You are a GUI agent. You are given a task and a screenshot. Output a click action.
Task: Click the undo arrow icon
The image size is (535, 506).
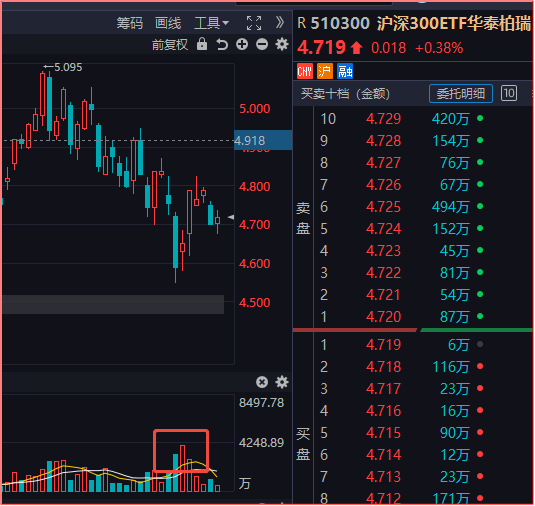coord(222,45)
